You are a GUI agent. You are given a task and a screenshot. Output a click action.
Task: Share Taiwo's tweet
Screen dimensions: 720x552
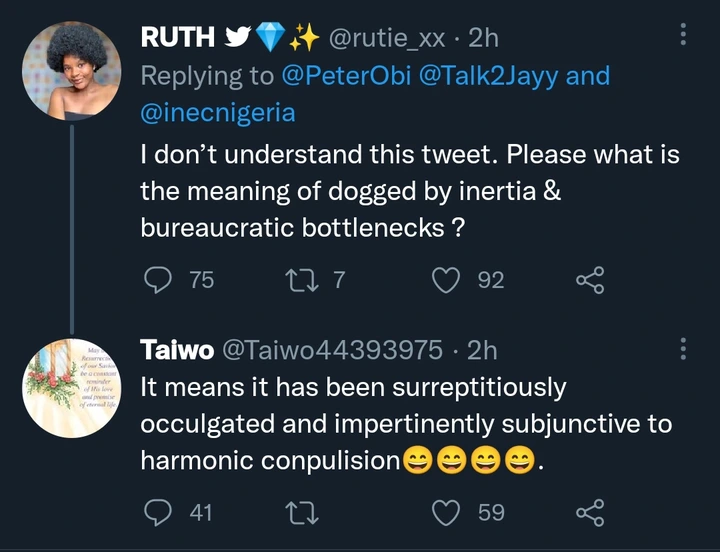tap(590, 513)
